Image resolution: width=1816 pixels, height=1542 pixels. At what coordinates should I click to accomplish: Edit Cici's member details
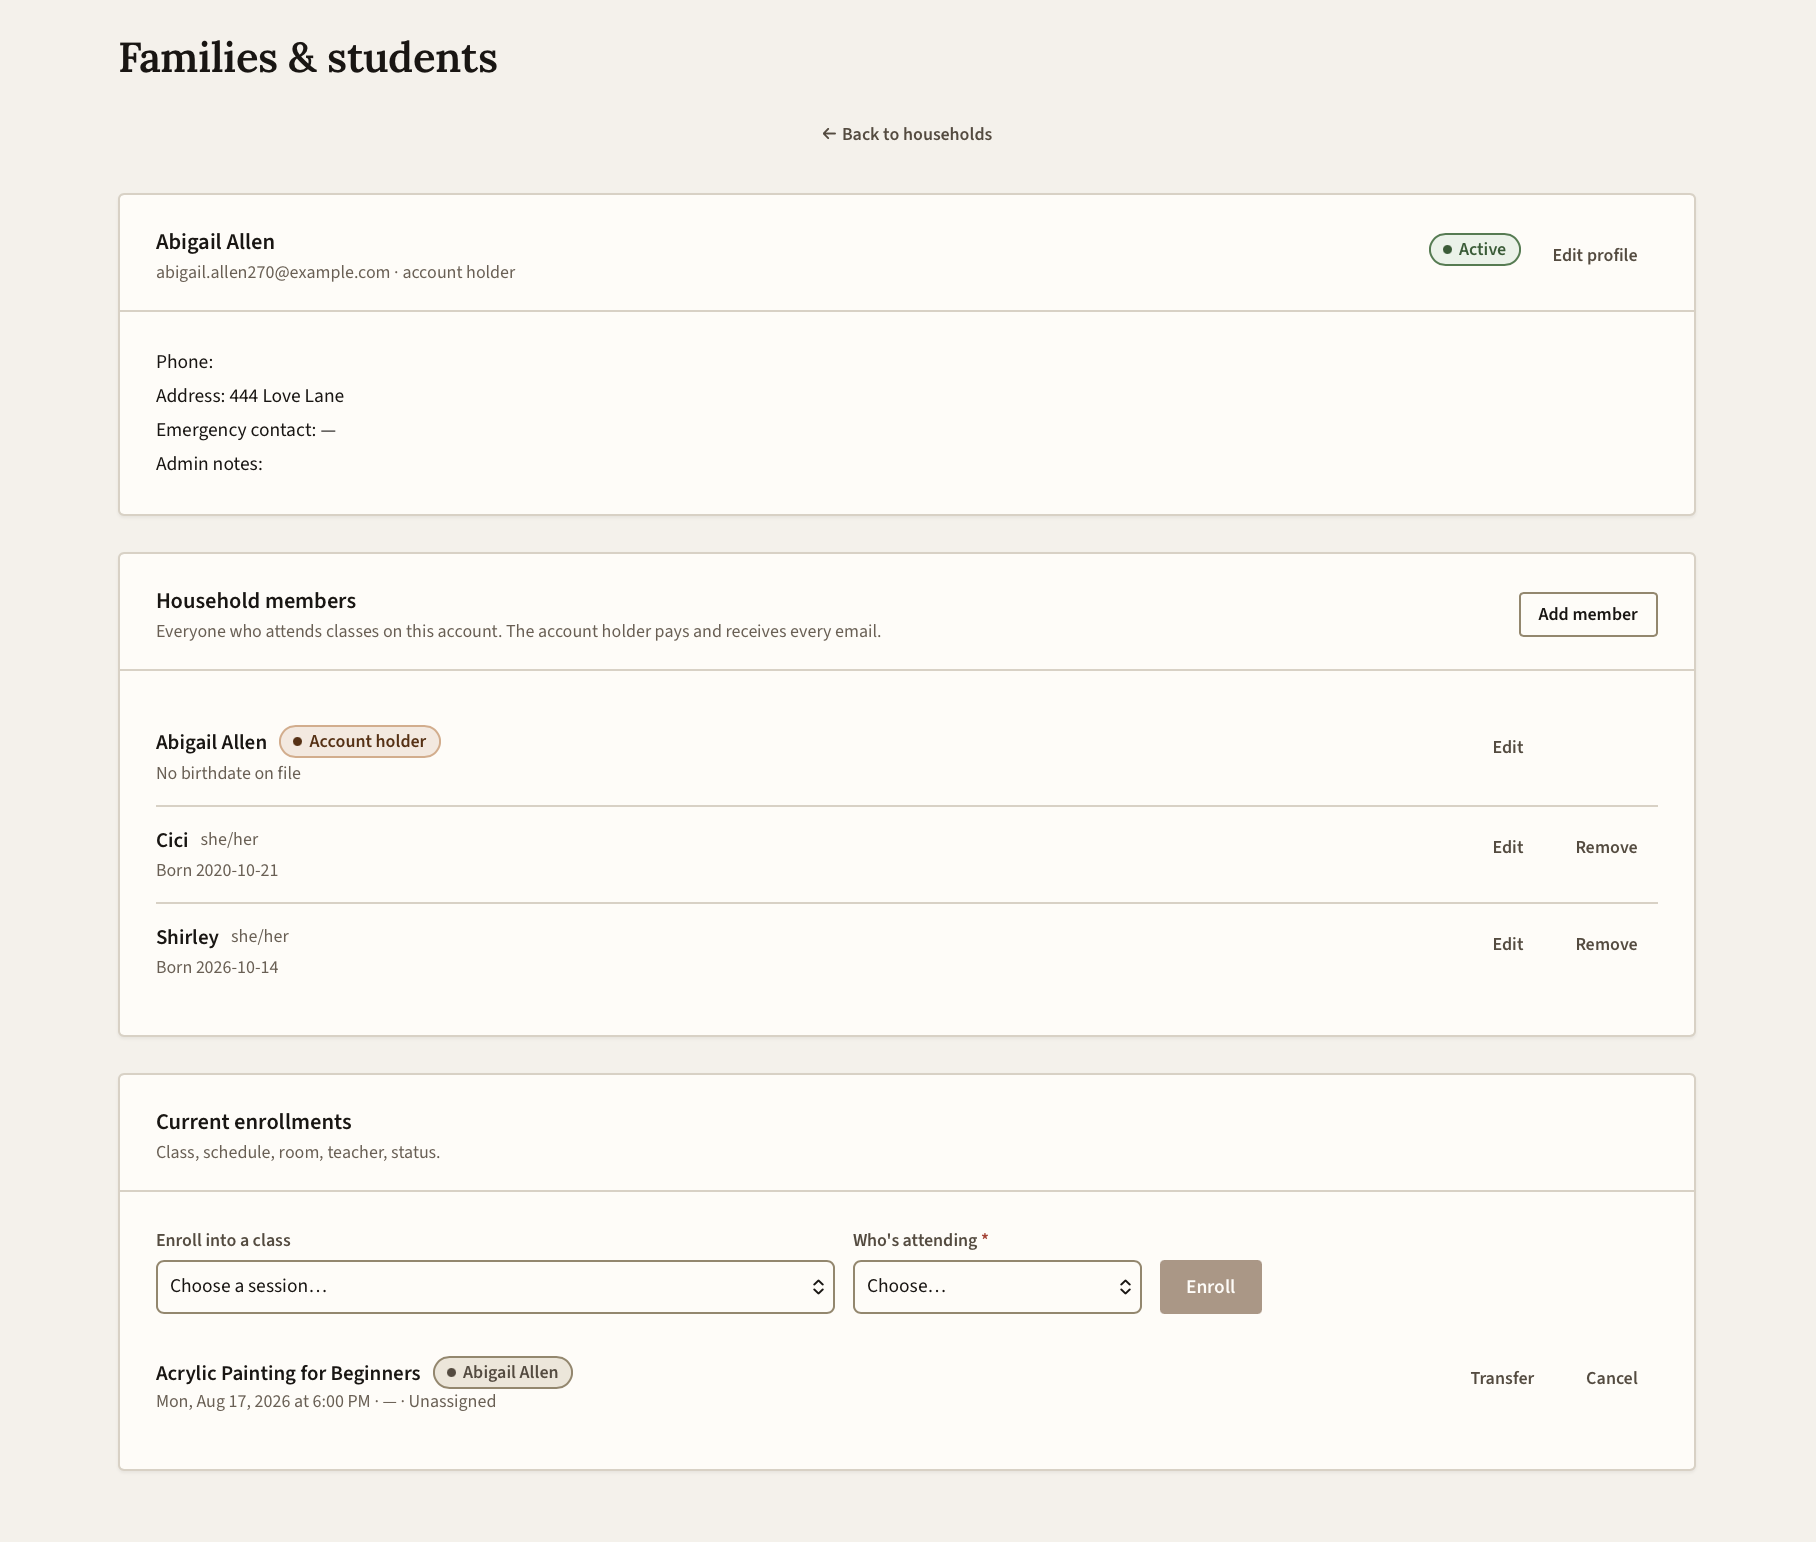[x=1507, y=847]
